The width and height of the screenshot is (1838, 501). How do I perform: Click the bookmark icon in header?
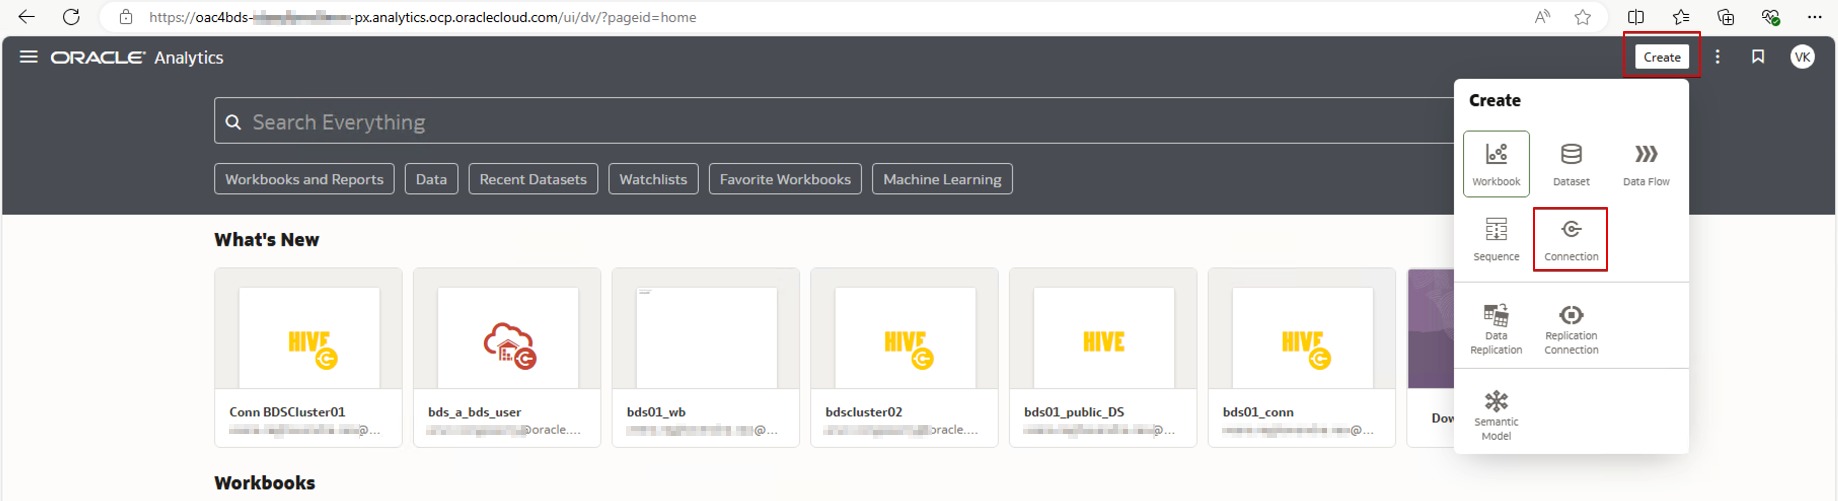(1757, 57)
